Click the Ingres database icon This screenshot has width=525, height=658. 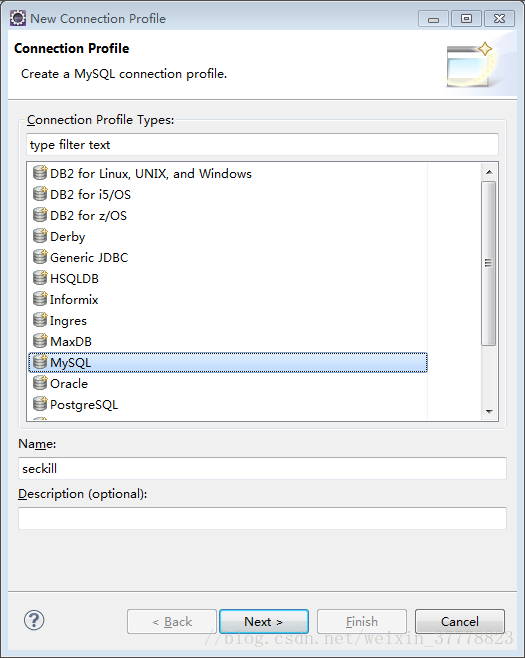pyautogui.click(x=40, y=319)
